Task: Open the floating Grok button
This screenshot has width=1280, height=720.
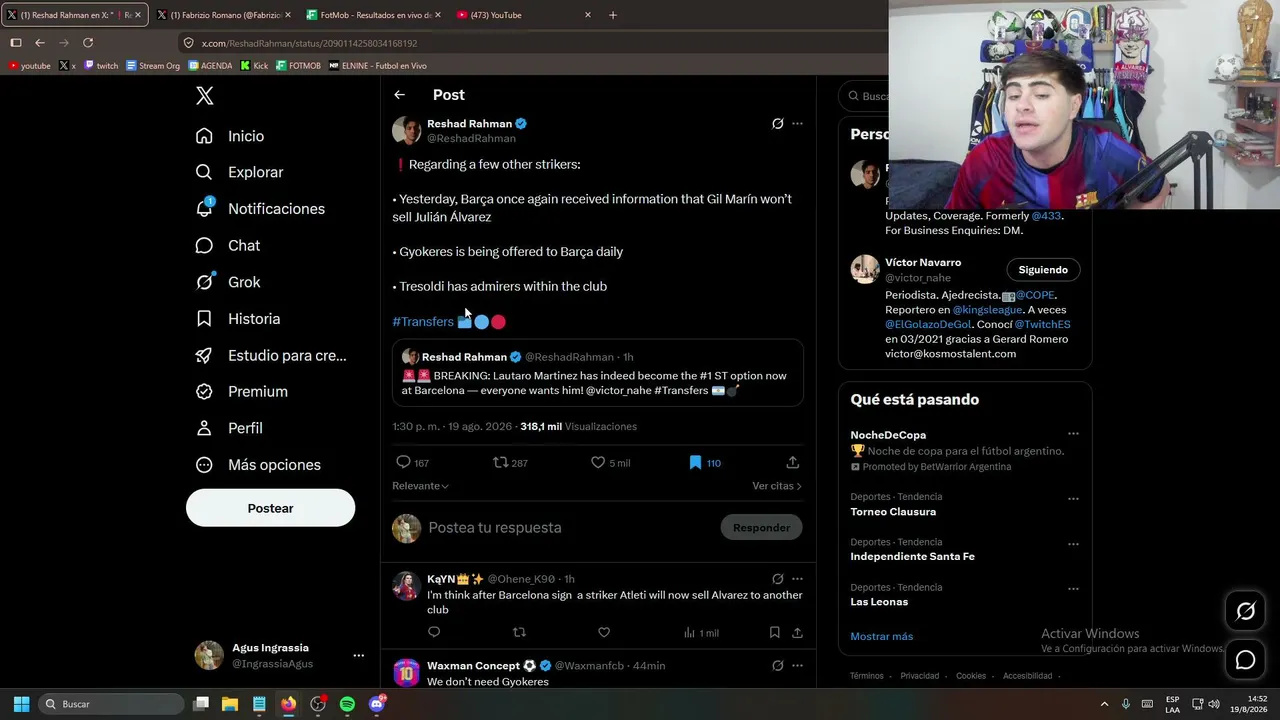Action: 1245,612
